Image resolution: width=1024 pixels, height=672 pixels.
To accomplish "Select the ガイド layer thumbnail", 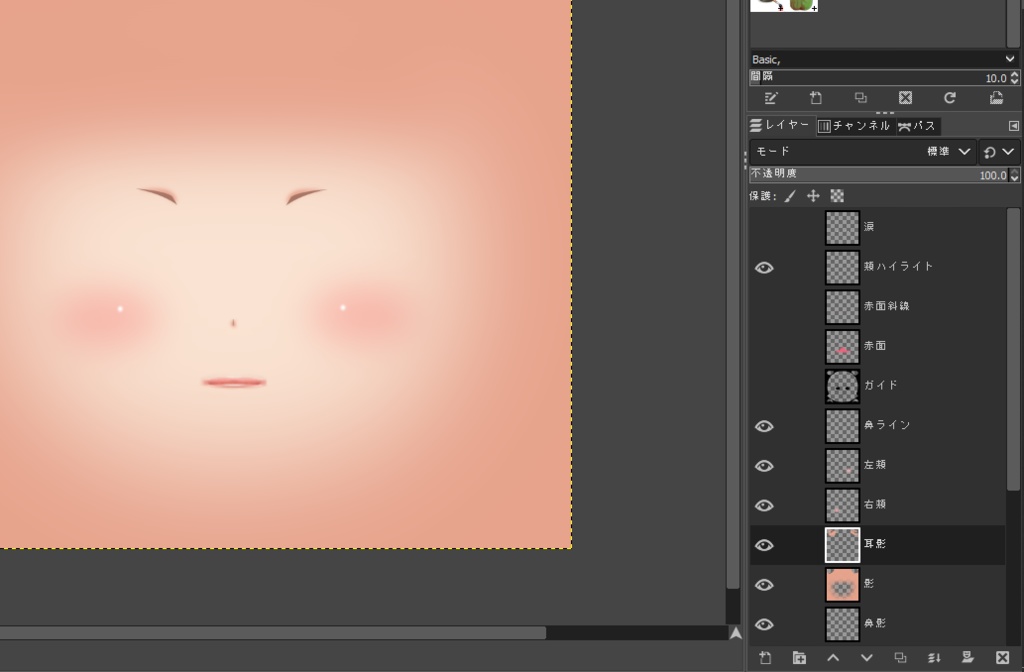I will tap(842, 387).
